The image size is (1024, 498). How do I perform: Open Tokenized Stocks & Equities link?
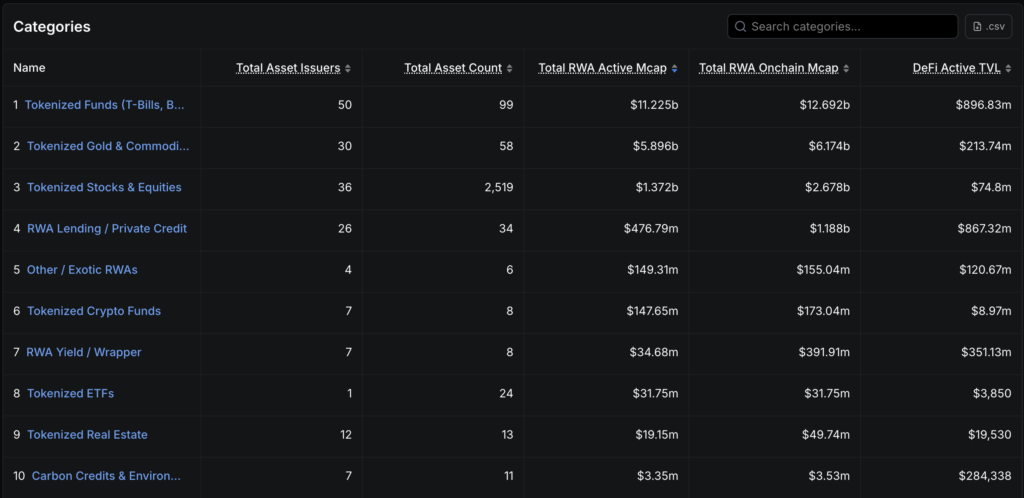[x=104, y=188]
